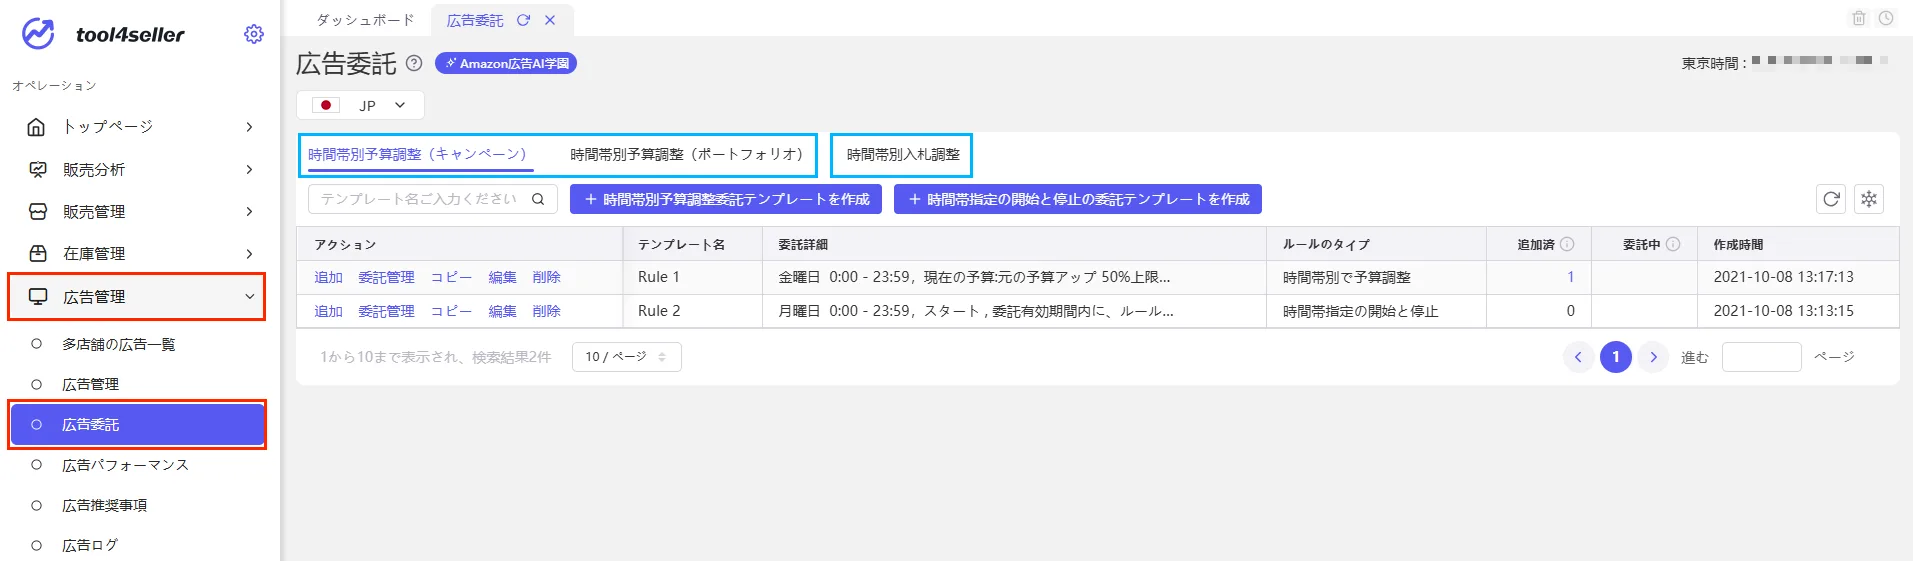Viewport: 1913px width, 561px height.
Task: Select page 1 in pagination
Action: [x=1616, y=357]
